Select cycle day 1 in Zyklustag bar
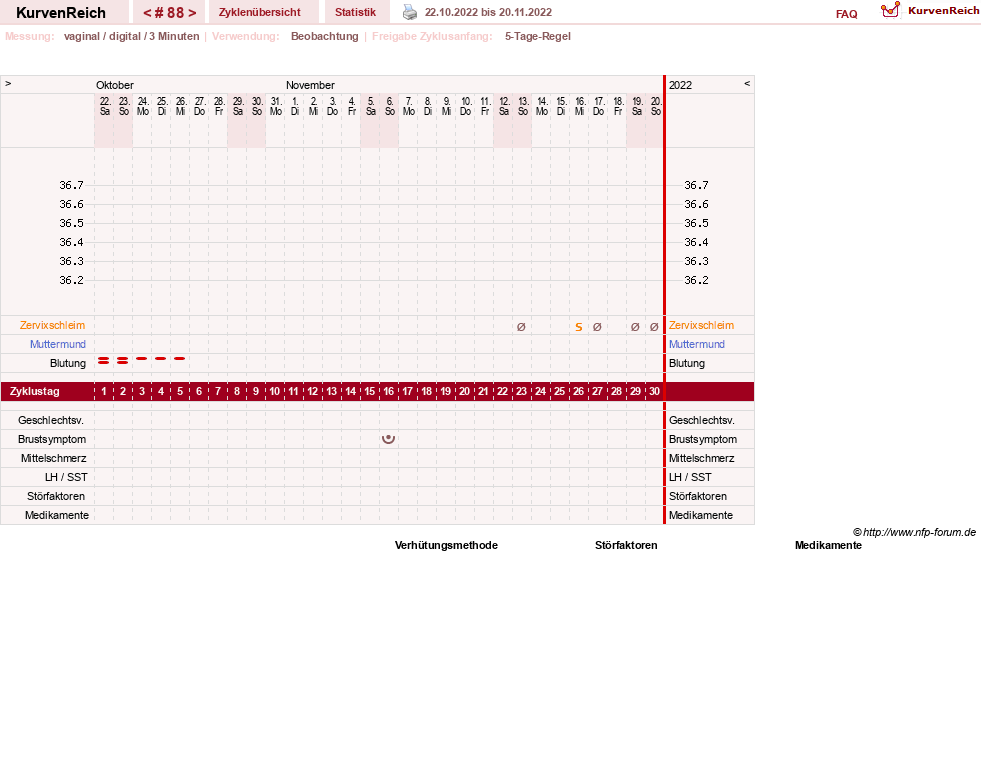 (104, 392)
